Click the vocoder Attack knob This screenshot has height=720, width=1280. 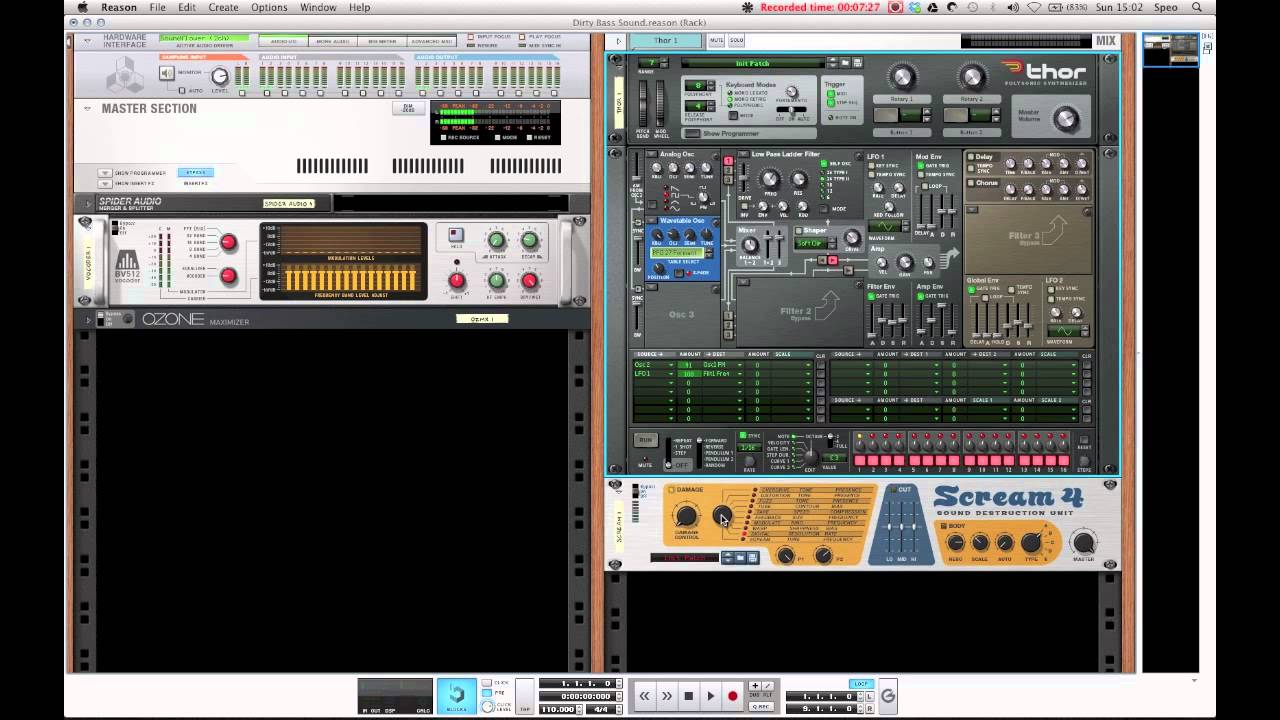coord(496,240)
